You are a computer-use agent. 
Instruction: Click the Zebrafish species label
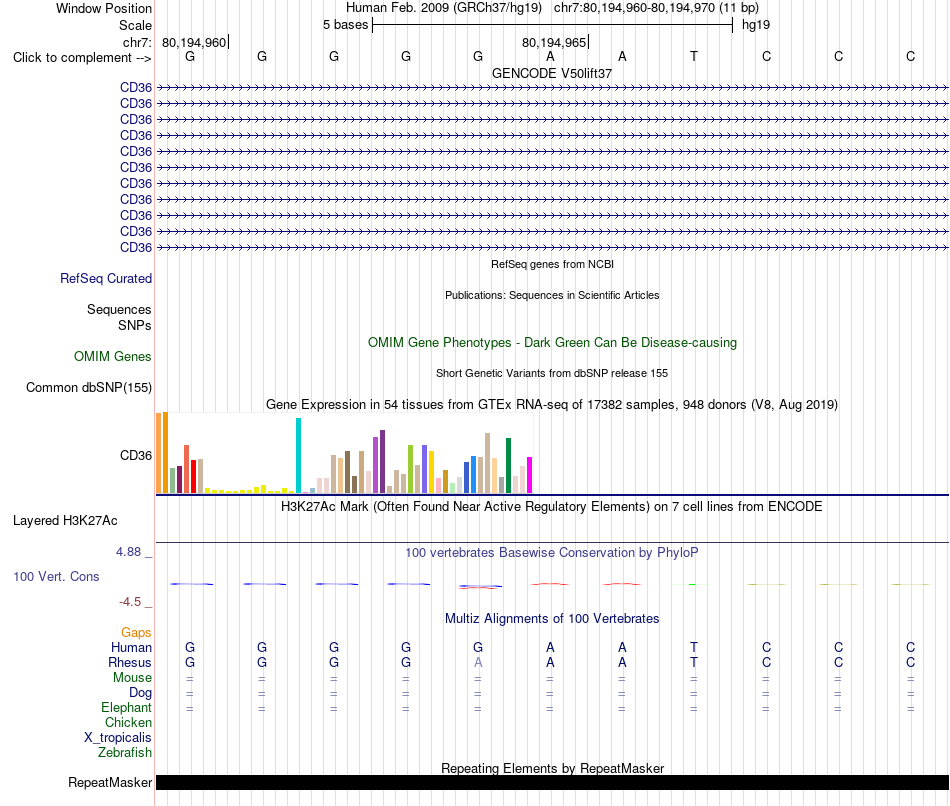(x=125, y=752)
